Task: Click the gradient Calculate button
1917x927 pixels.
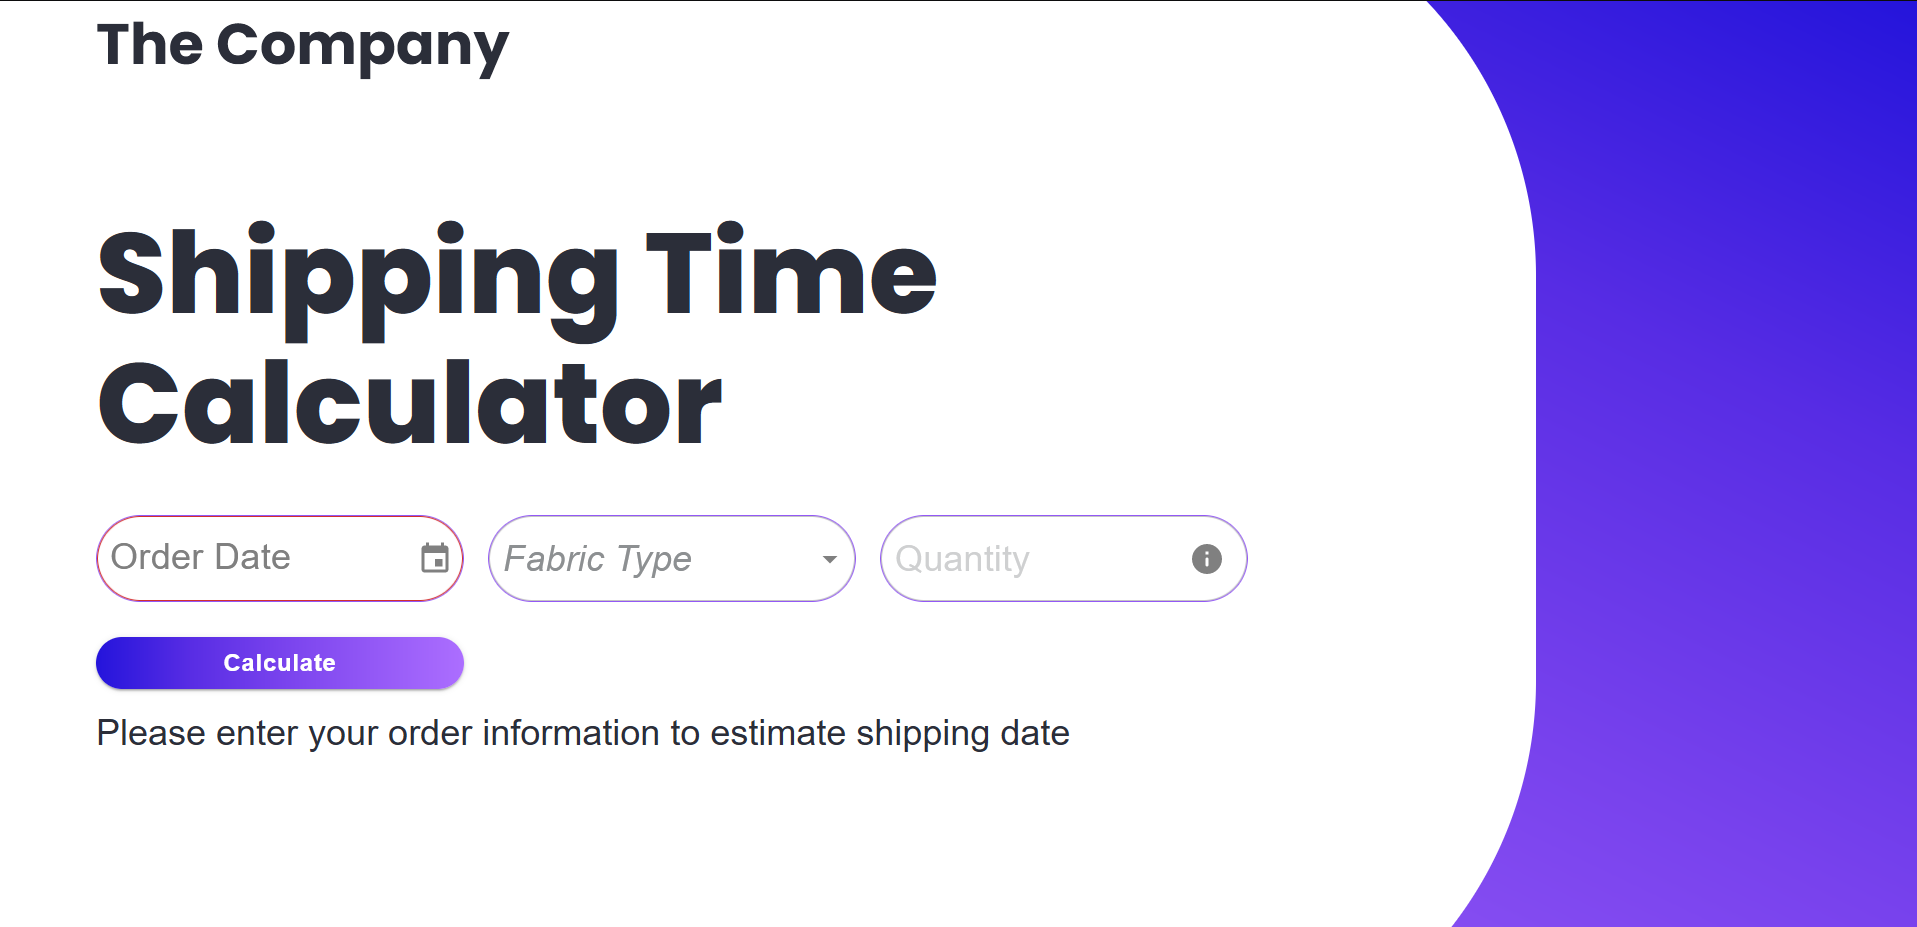Action: tap(279, 662)
